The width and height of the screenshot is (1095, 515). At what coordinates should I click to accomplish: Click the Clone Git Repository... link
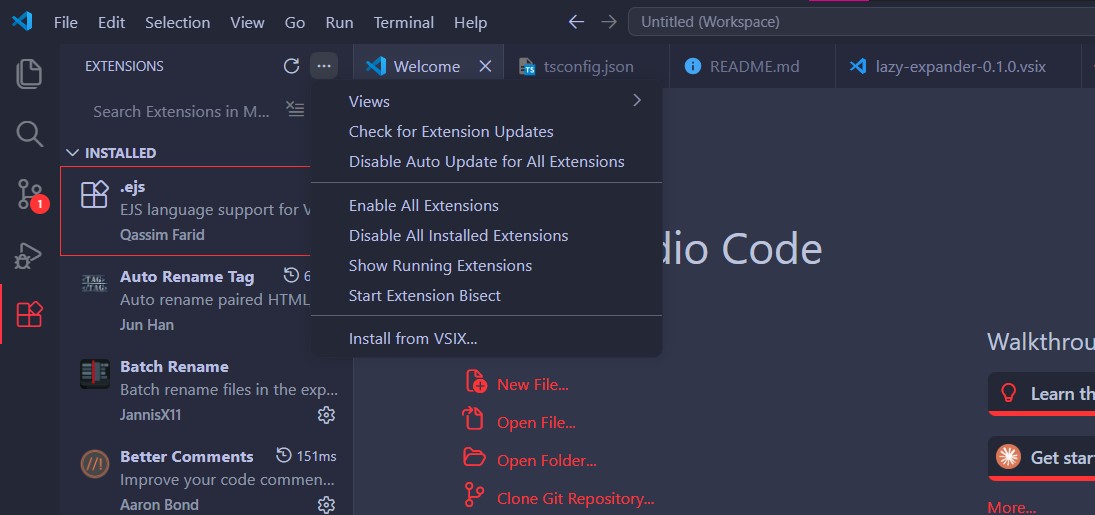pos(575,499)
